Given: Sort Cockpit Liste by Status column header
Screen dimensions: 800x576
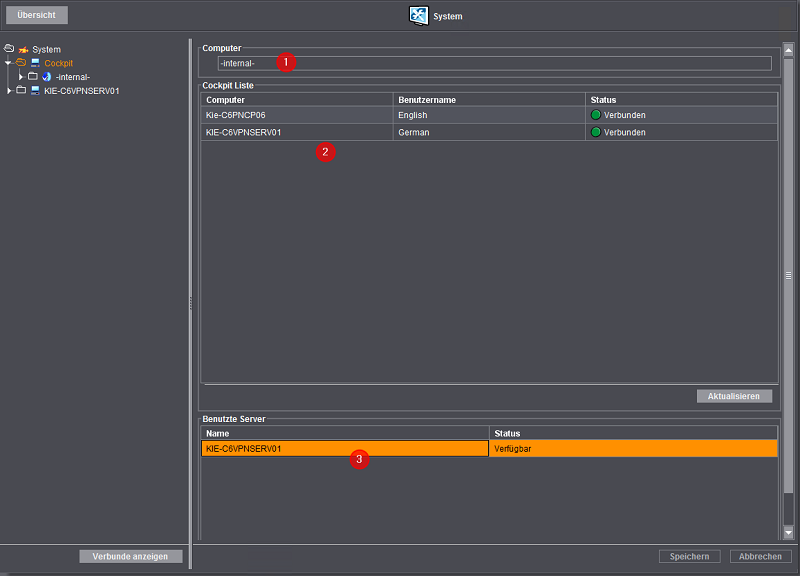Looking at the screenshot, I should [x=680, y=100].
